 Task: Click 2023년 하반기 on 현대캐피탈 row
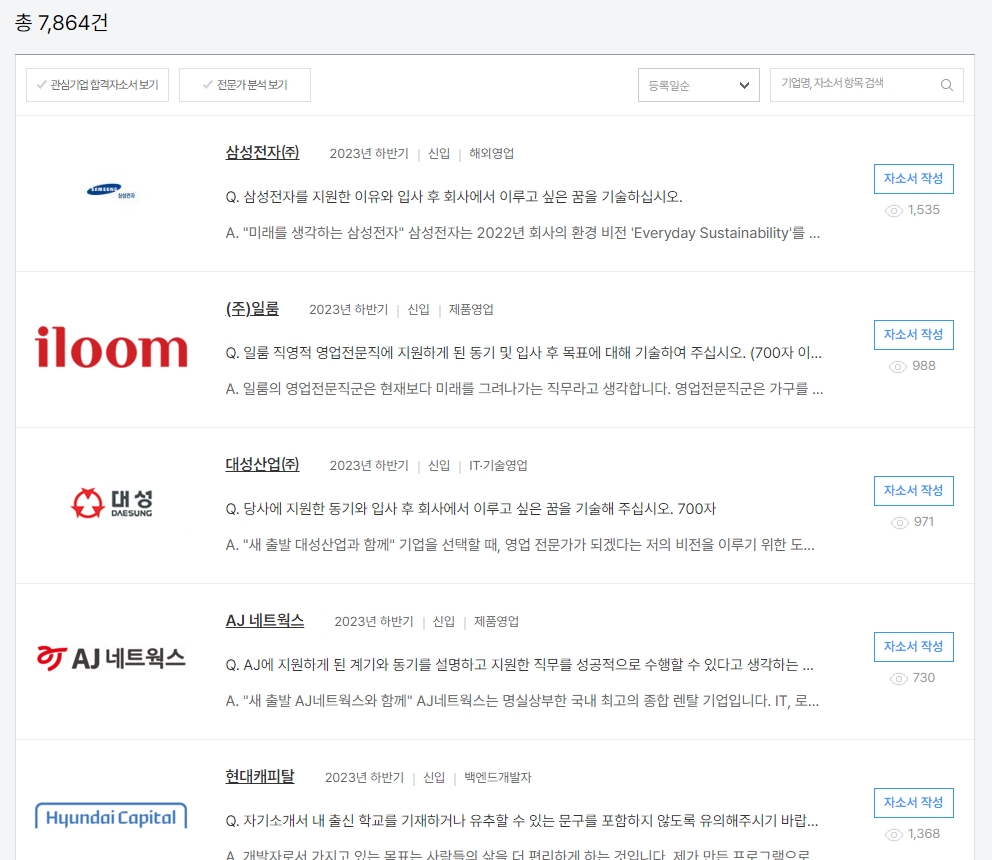[x=364, y=777]
